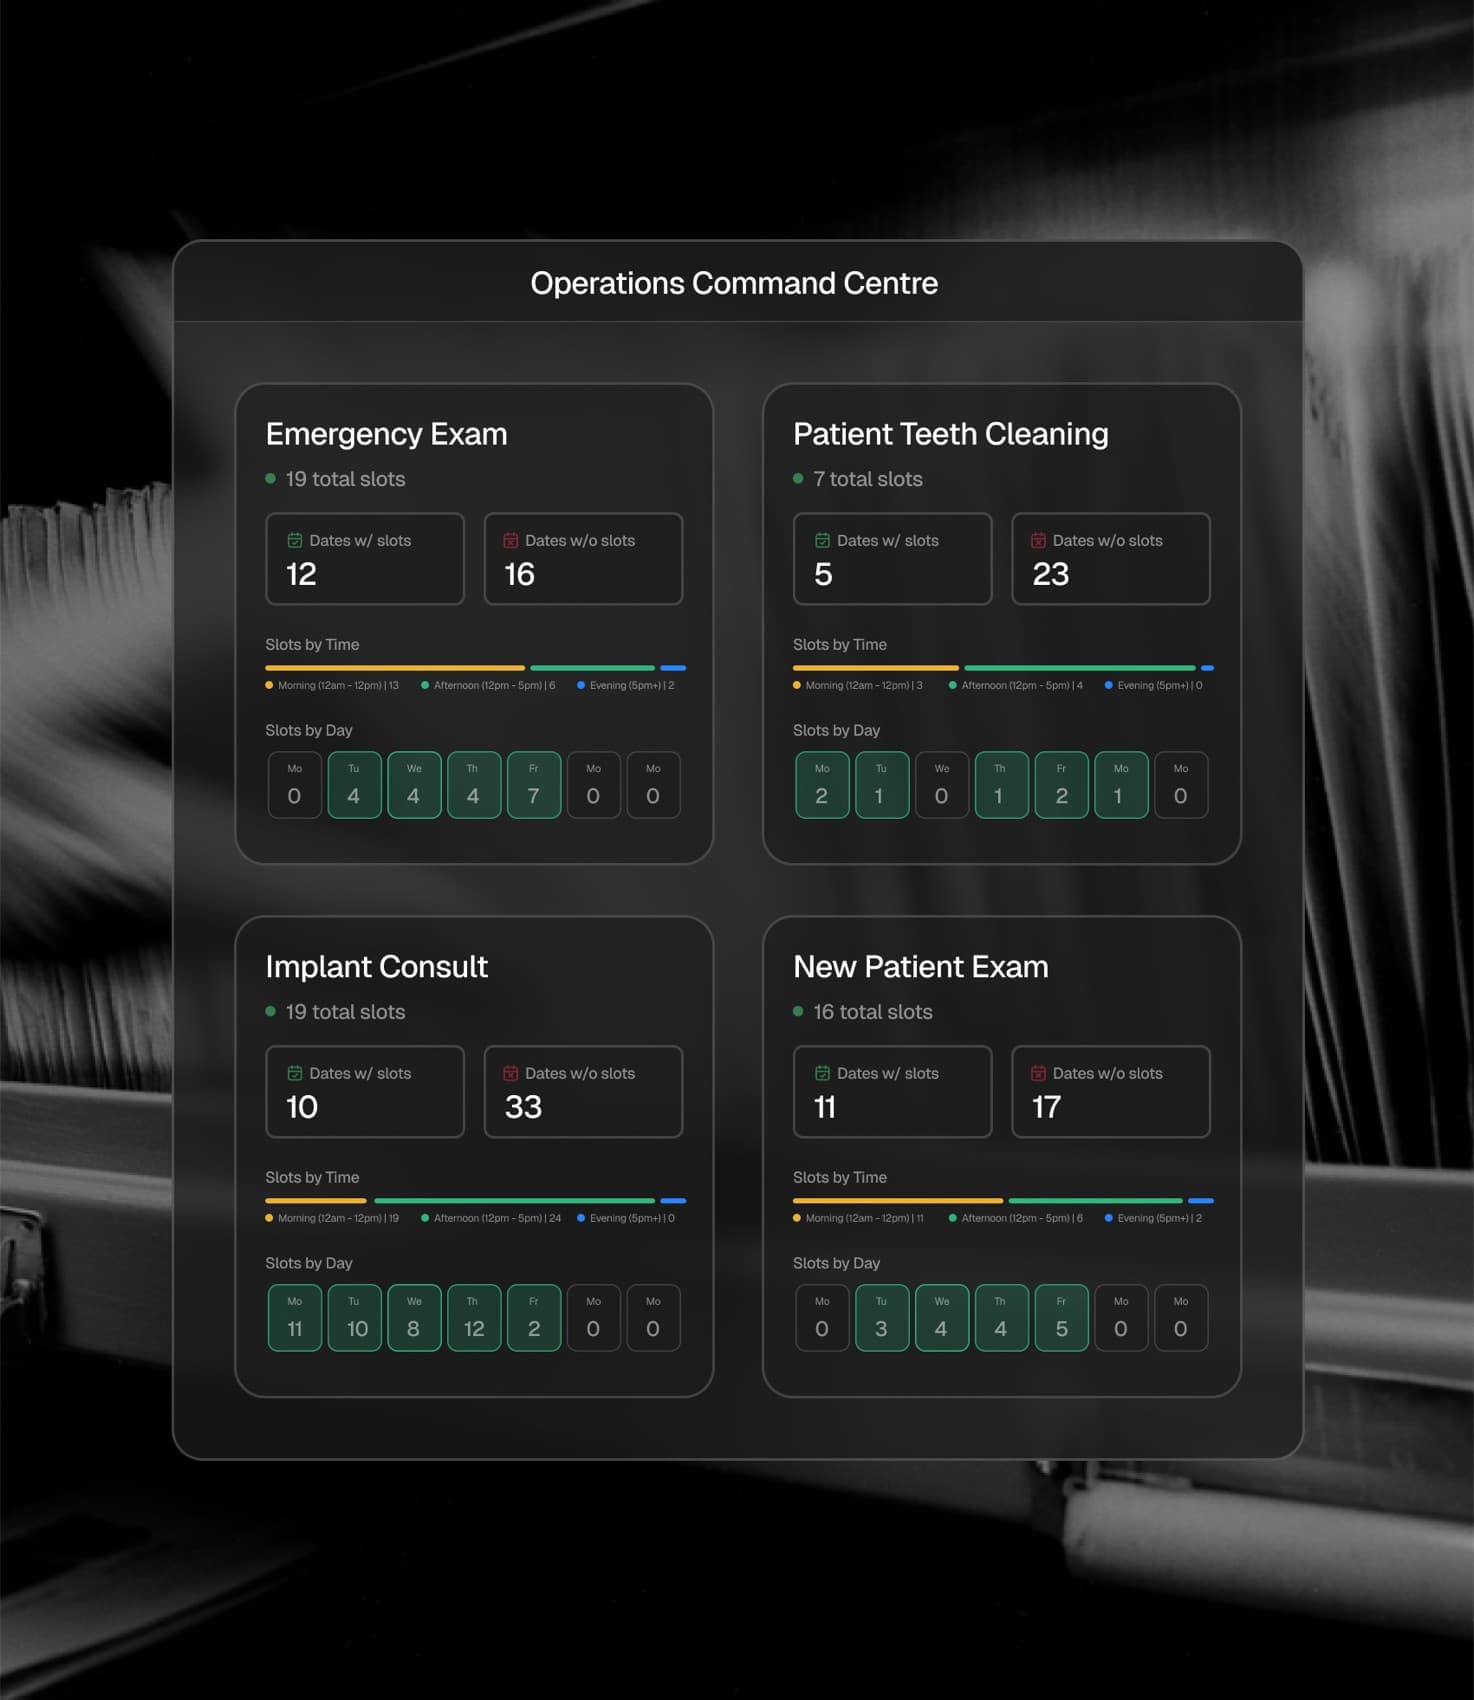This screenshot has width=1474, height=1700.
Task: Select Patient Teeth Cleaning yellow morning bar
Action: [876, 667]
